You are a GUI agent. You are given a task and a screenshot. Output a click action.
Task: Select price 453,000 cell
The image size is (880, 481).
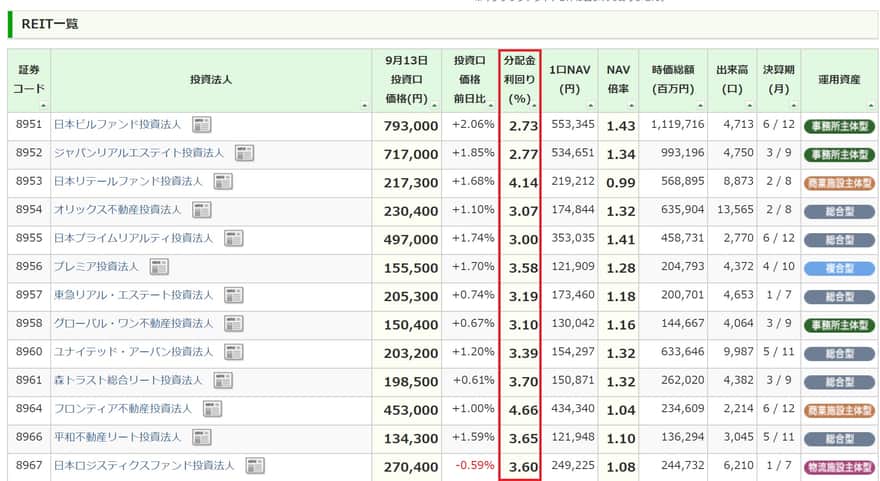point(407,410)
